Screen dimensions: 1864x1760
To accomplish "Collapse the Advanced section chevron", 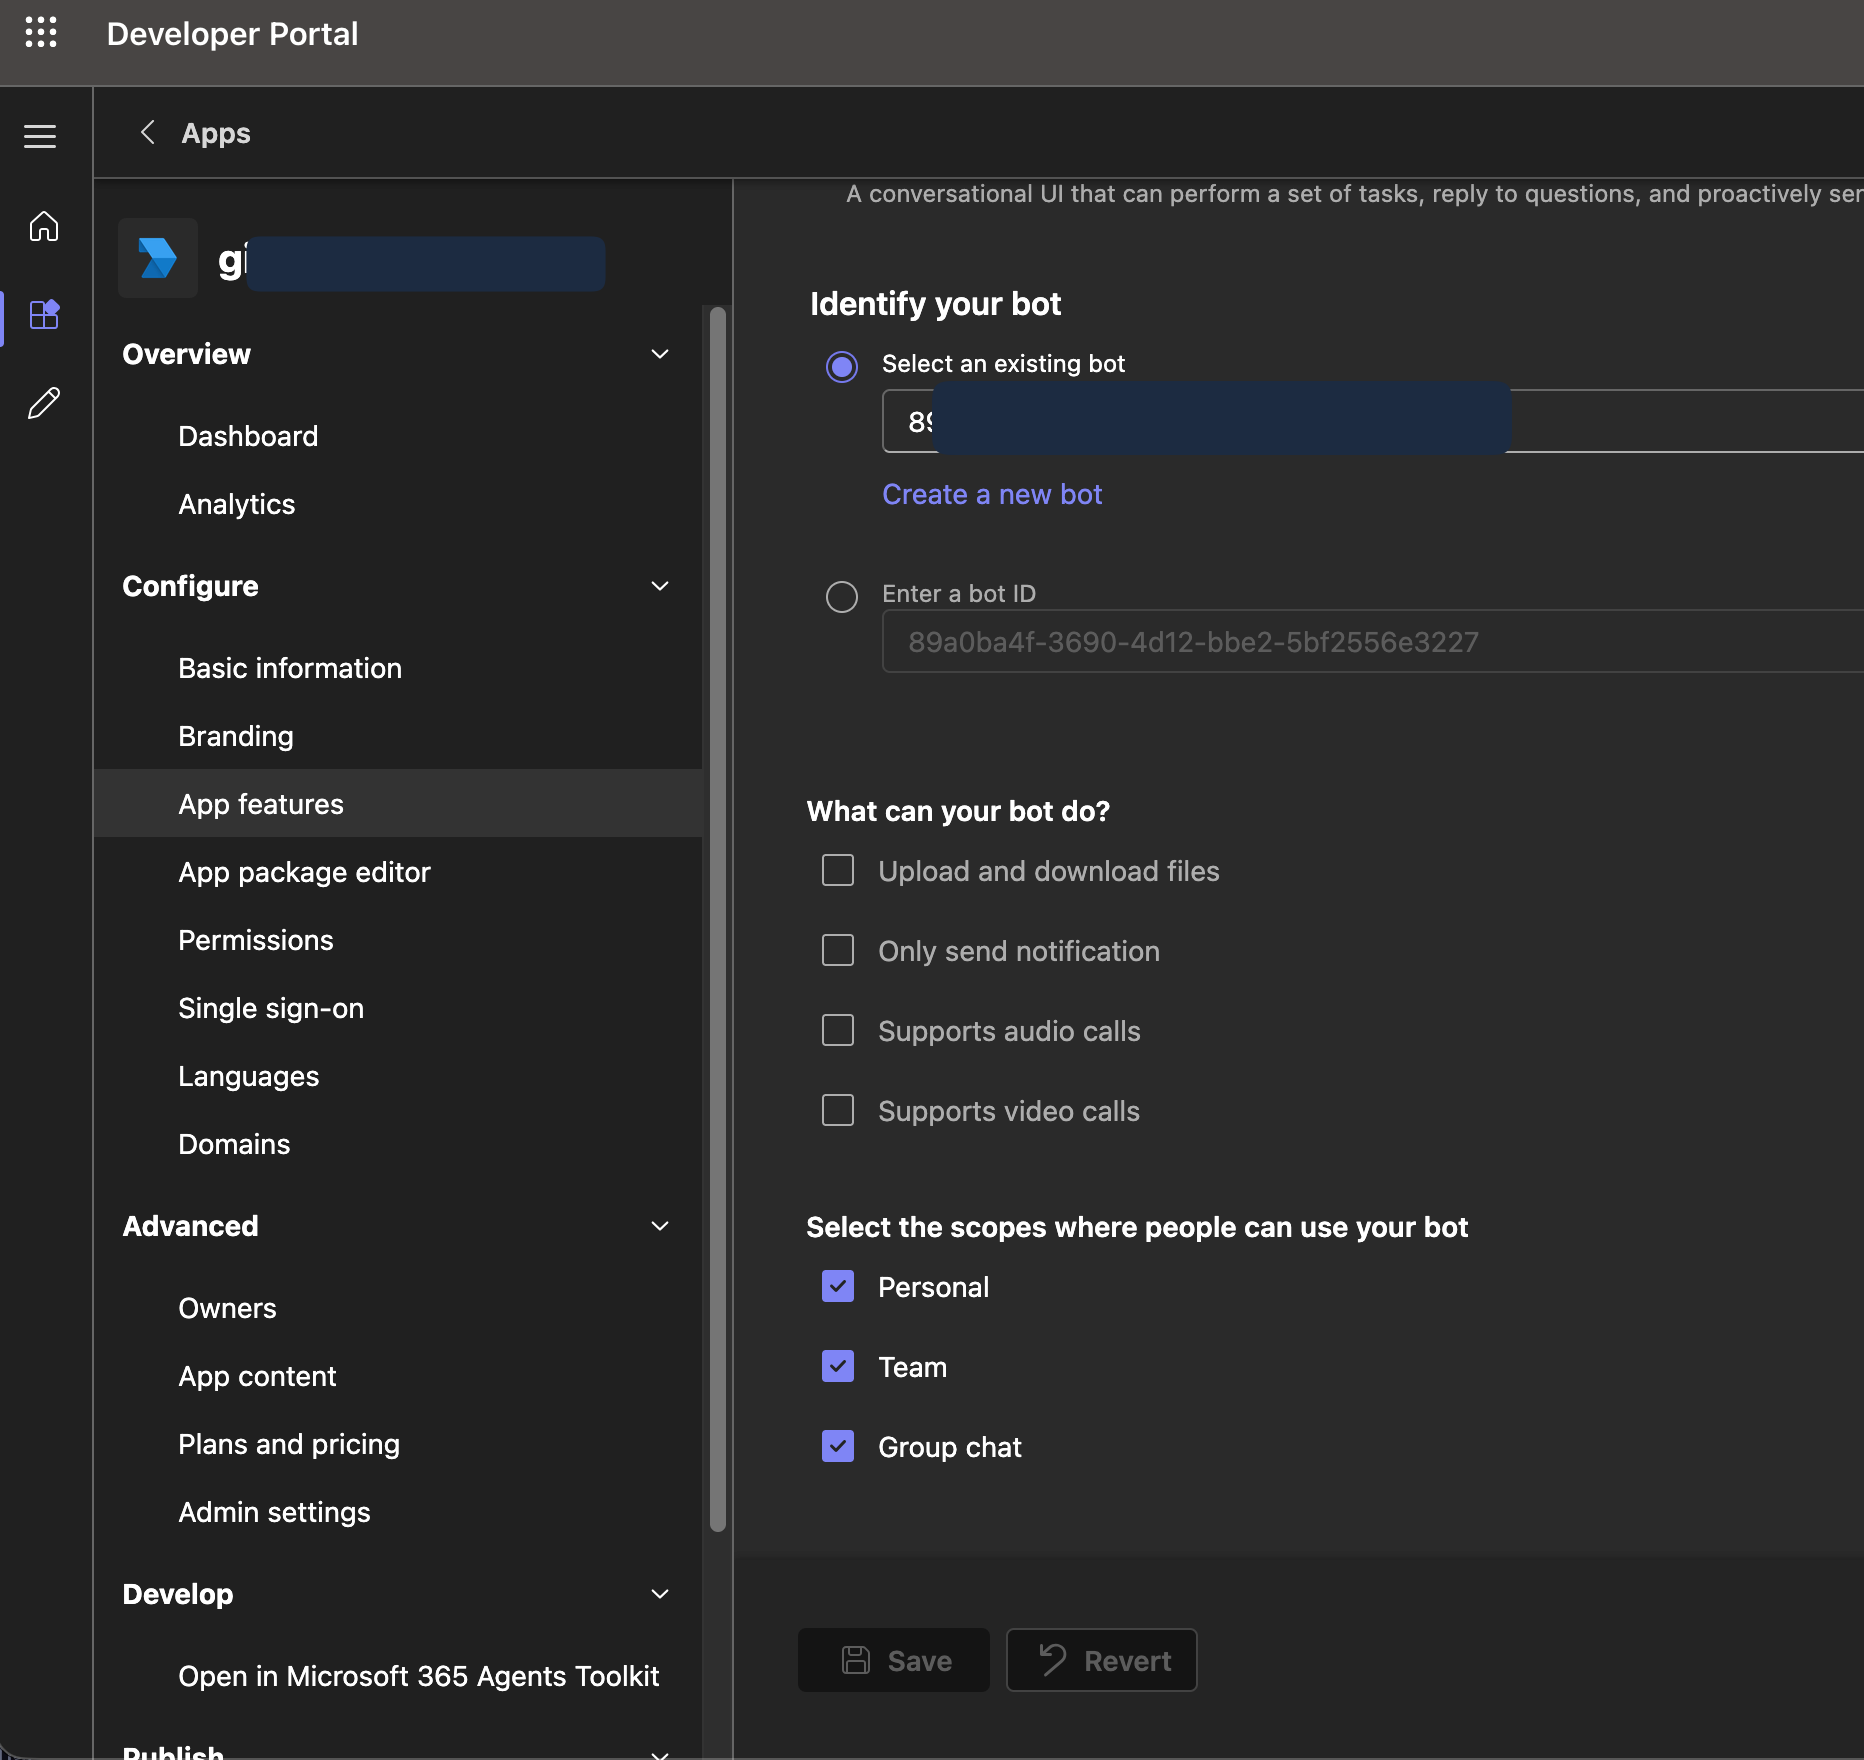I will coord(660,1226).
